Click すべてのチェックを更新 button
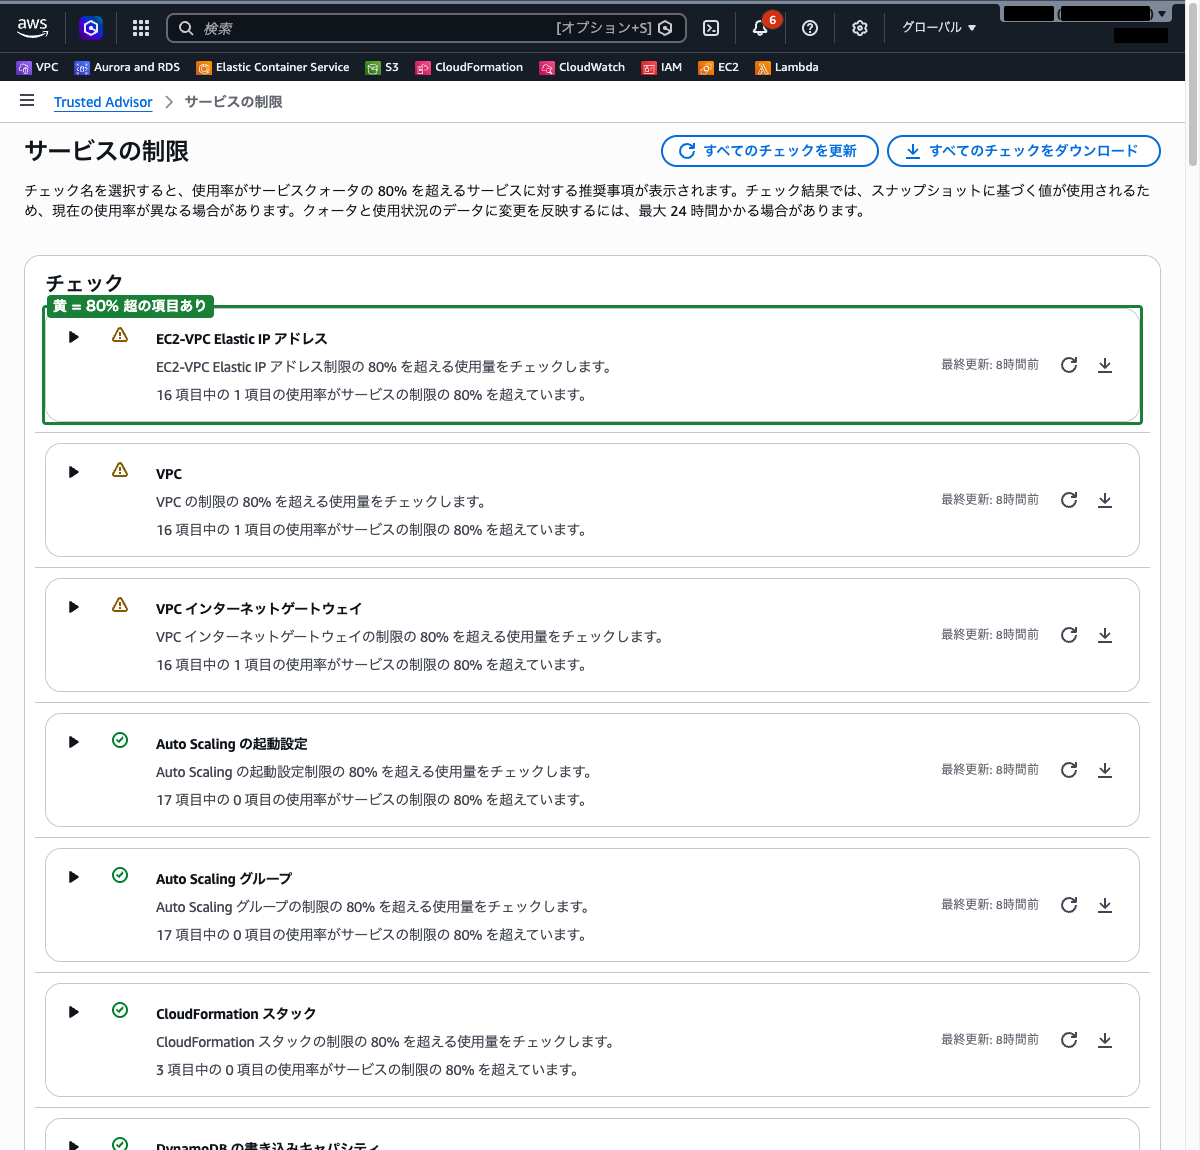 point(770,151)
